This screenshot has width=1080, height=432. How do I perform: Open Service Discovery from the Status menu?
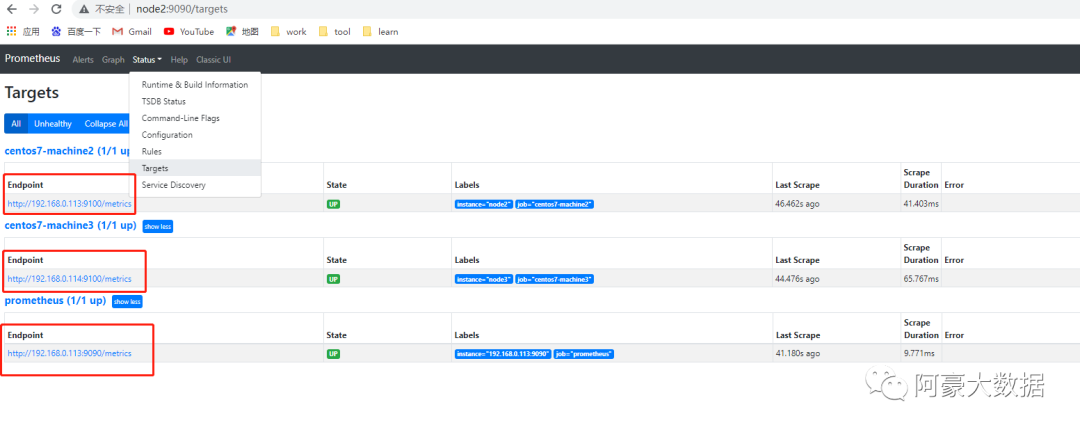(195, 185)
